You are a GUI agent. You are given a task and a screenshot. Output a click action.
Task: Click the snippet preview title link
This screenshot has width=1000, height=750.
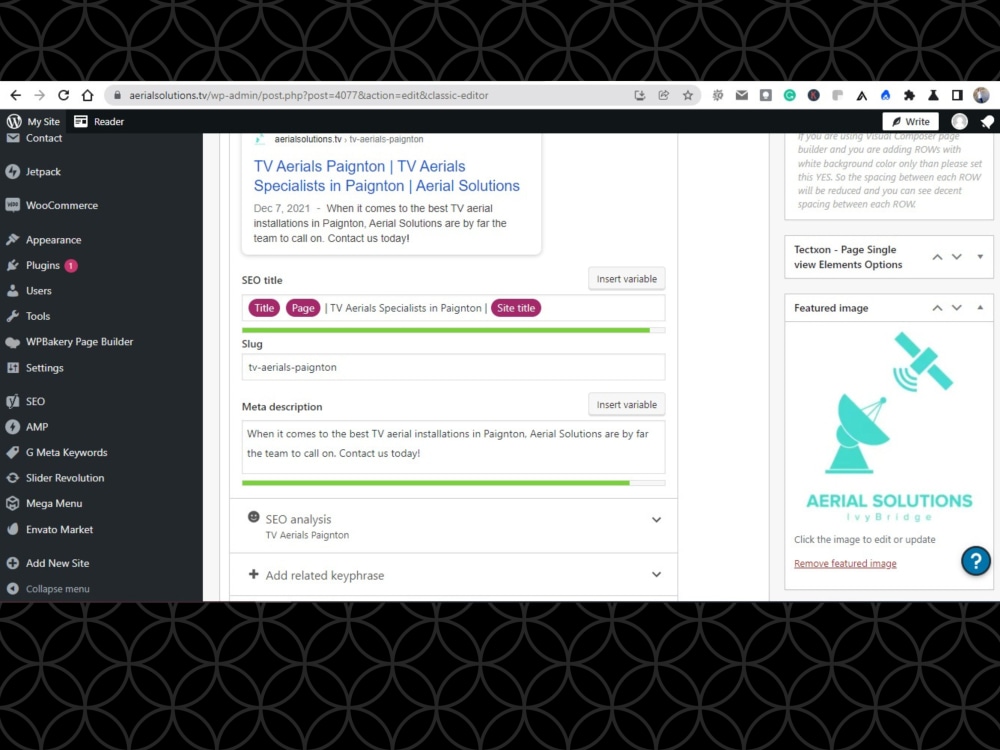coord(386,176)
